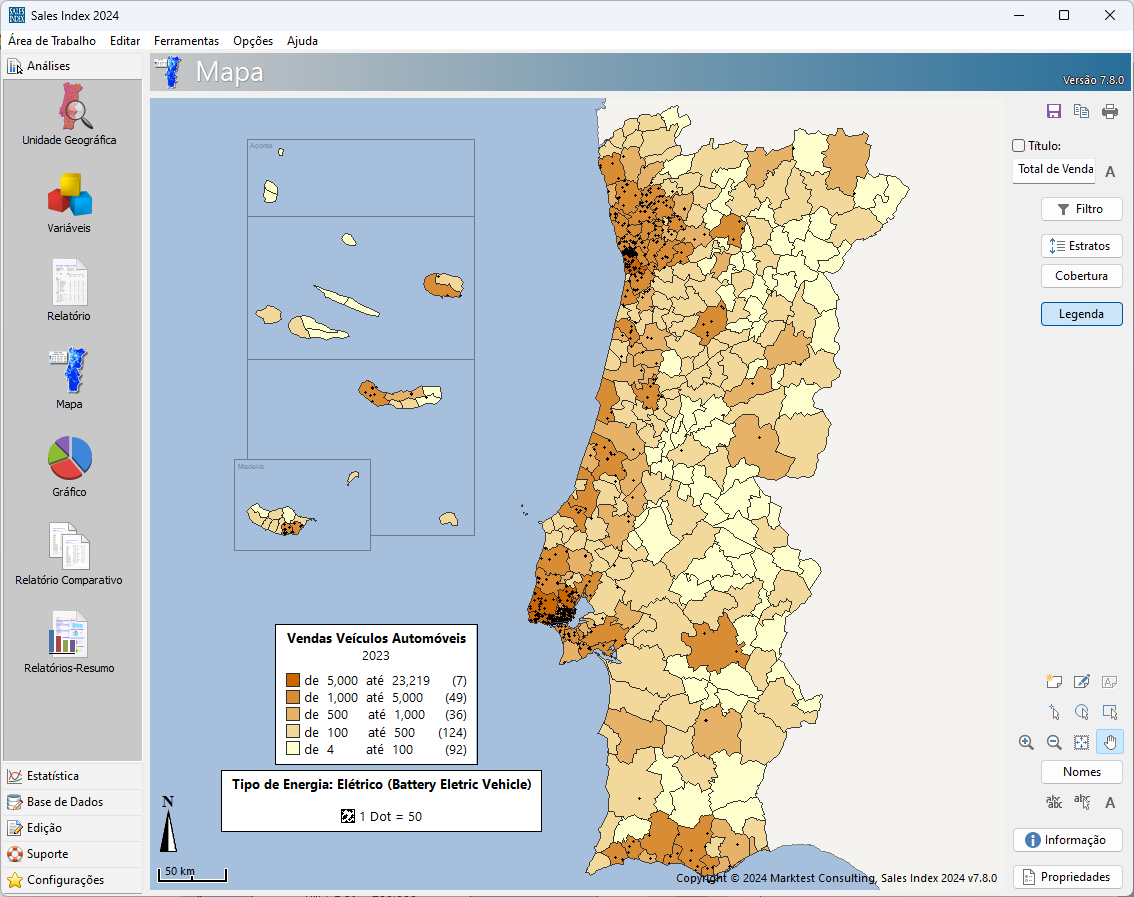Open the Ferramentas menu
Screen dimensions: 1134x897
(x=186, y=41)
